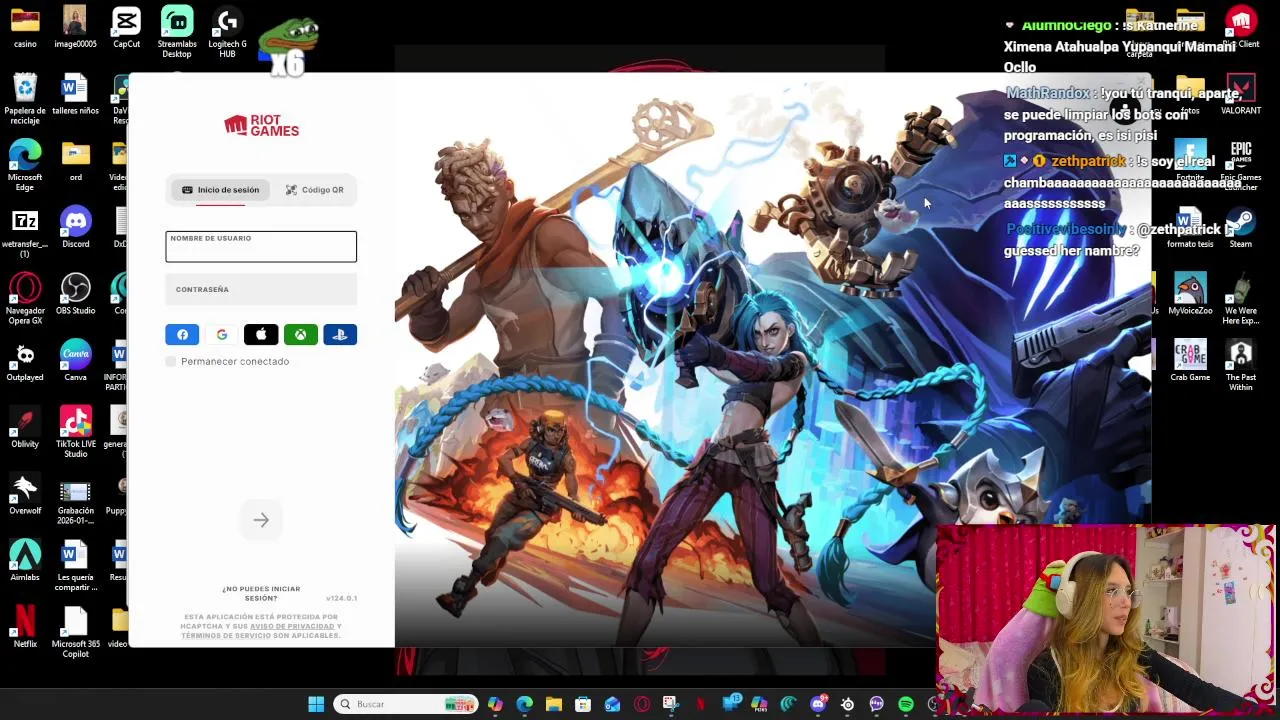Sign in with the Xbox button
This screenshot has width=1280, height=720.
[300, 335]
